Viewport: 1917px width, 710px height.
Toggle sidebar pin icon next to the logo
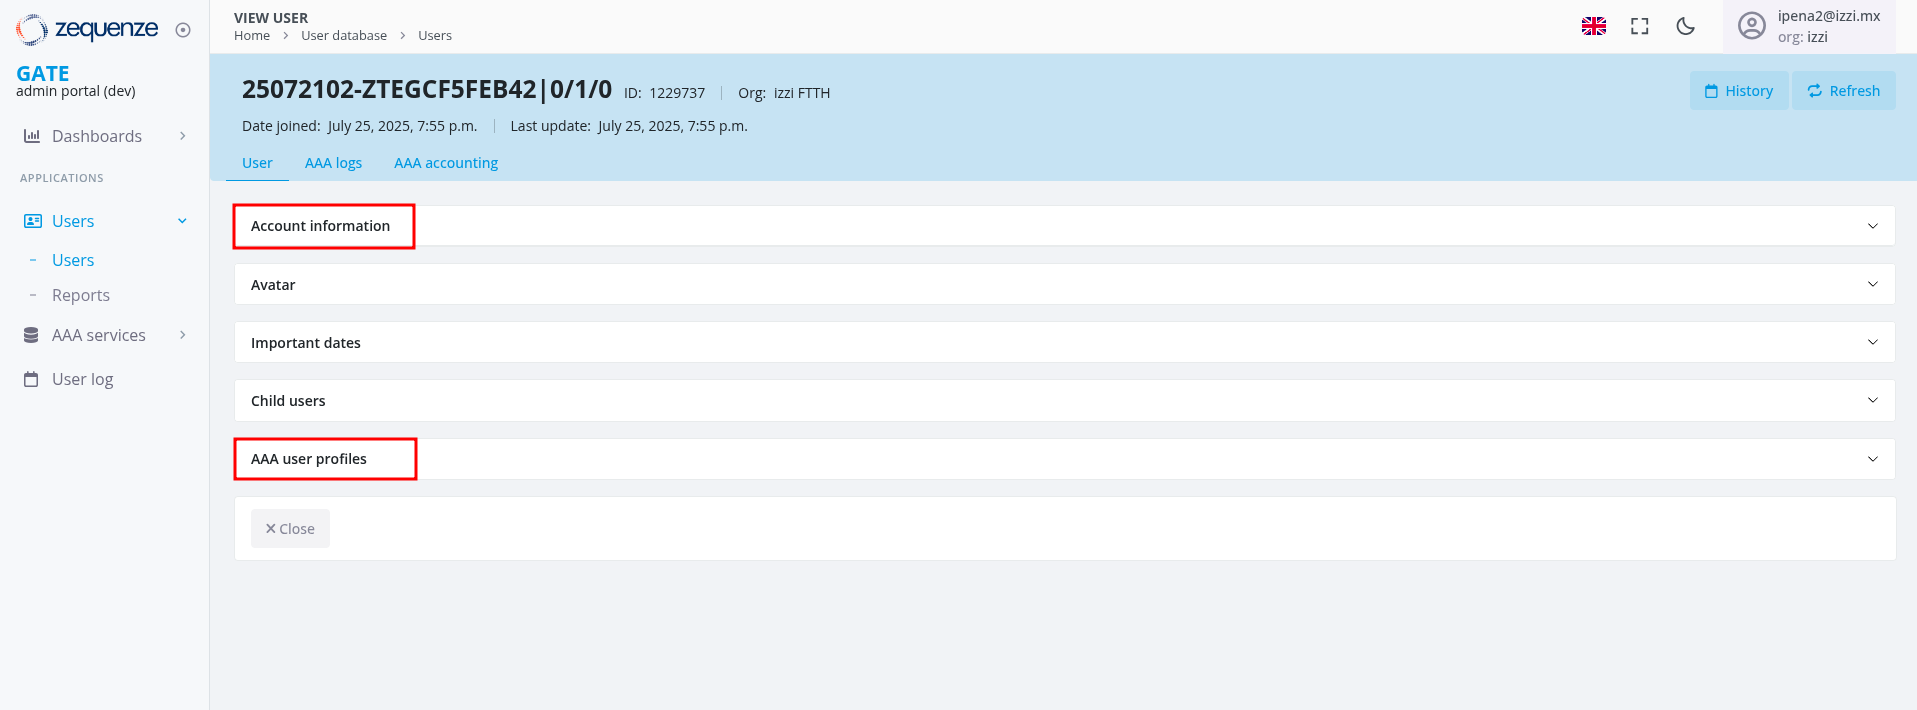[x=183, y=30]
